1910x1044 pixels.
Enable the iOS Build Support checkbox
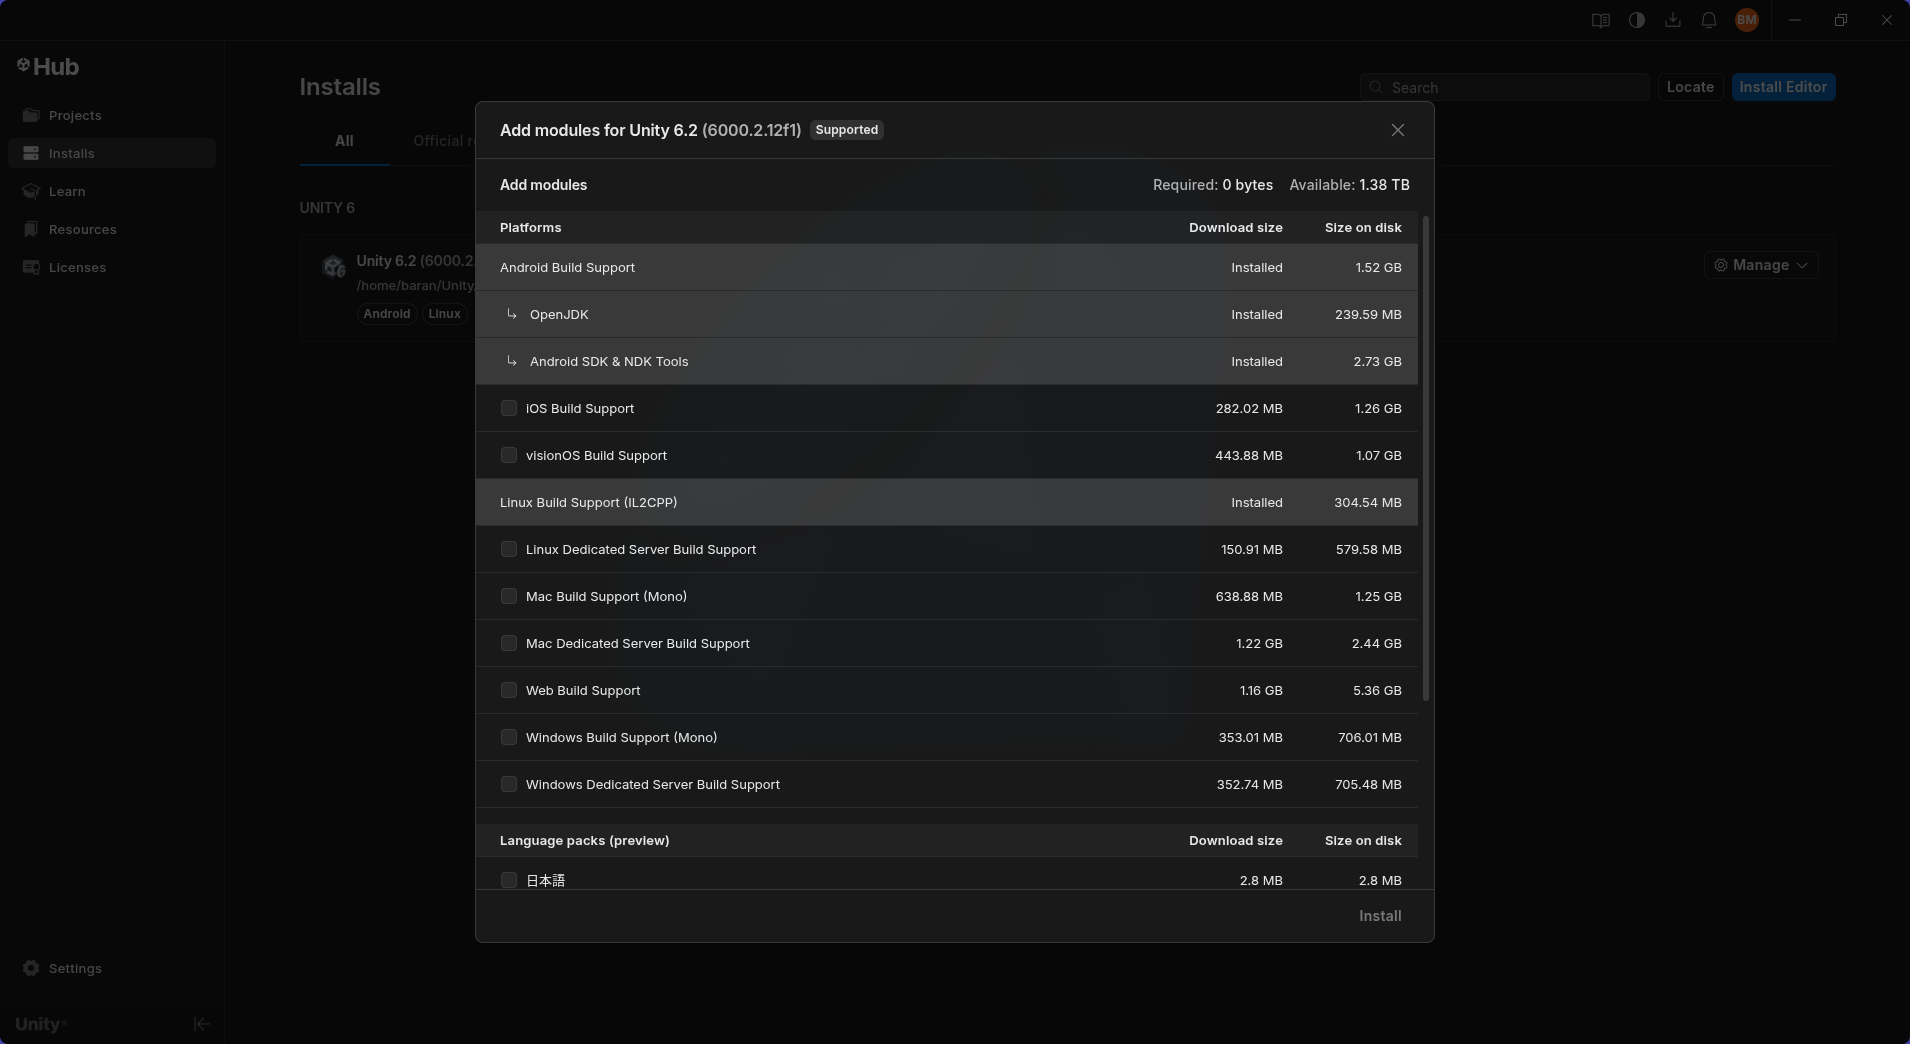pos(509,408)
